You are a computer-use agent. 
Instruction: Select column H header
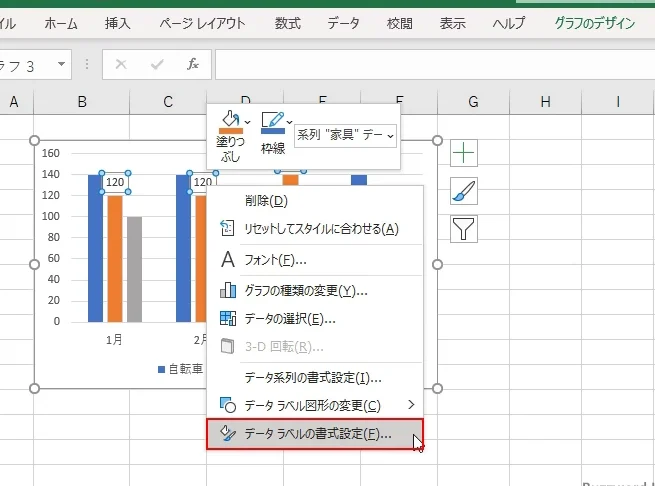coord(546,102)
